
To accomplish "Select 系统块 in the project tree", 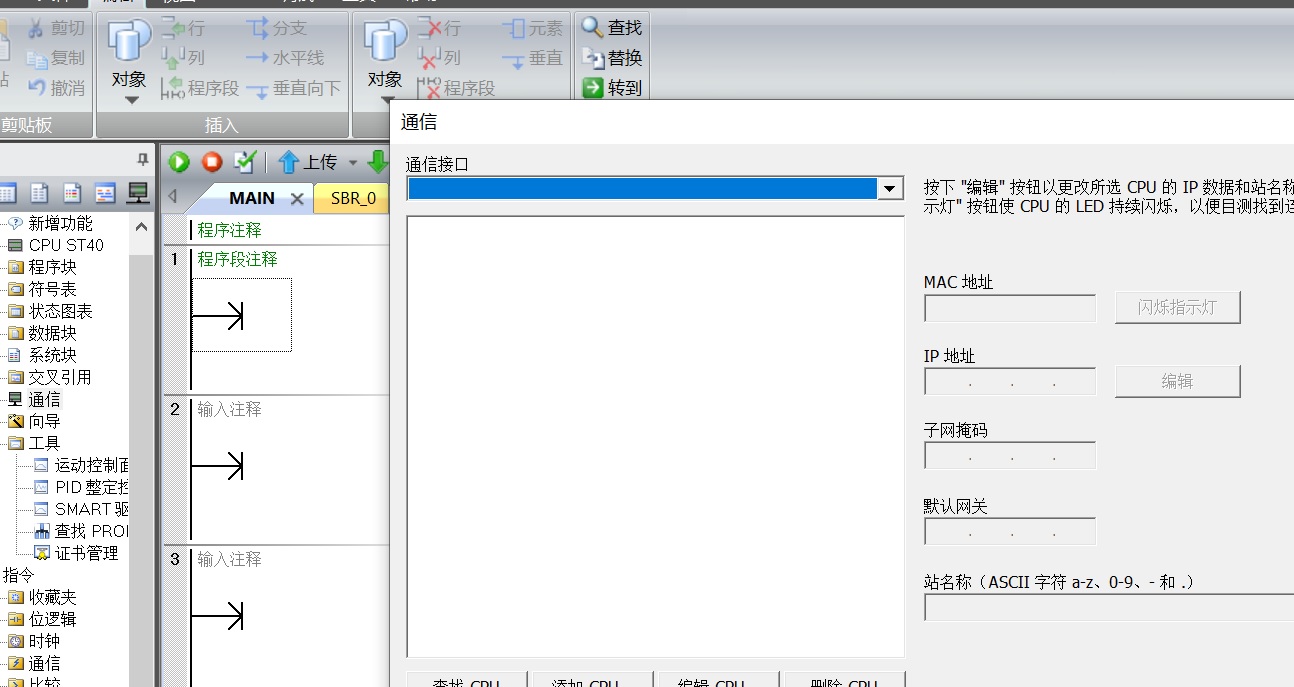I will pos(52,355).
